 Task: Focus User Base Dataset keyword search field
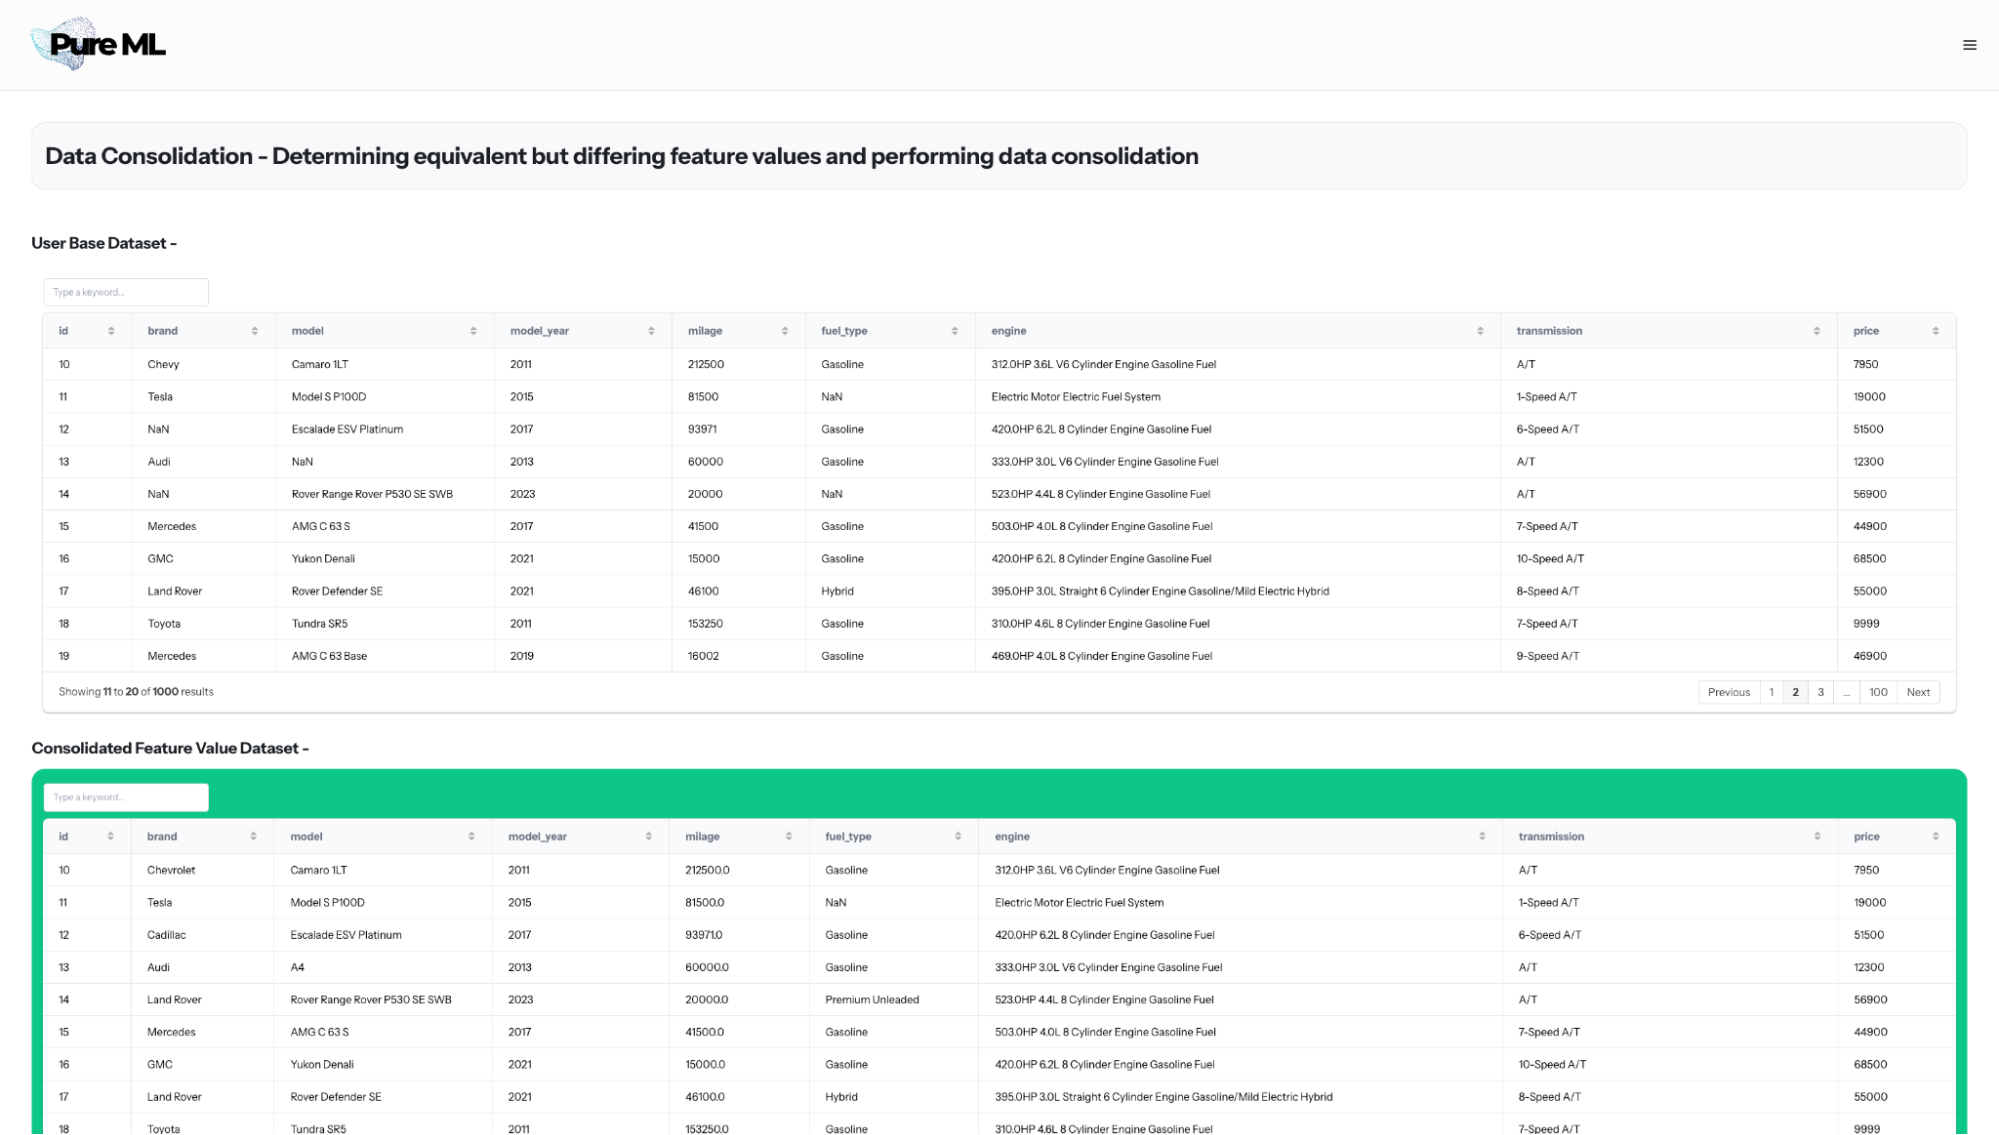(126, 292)
